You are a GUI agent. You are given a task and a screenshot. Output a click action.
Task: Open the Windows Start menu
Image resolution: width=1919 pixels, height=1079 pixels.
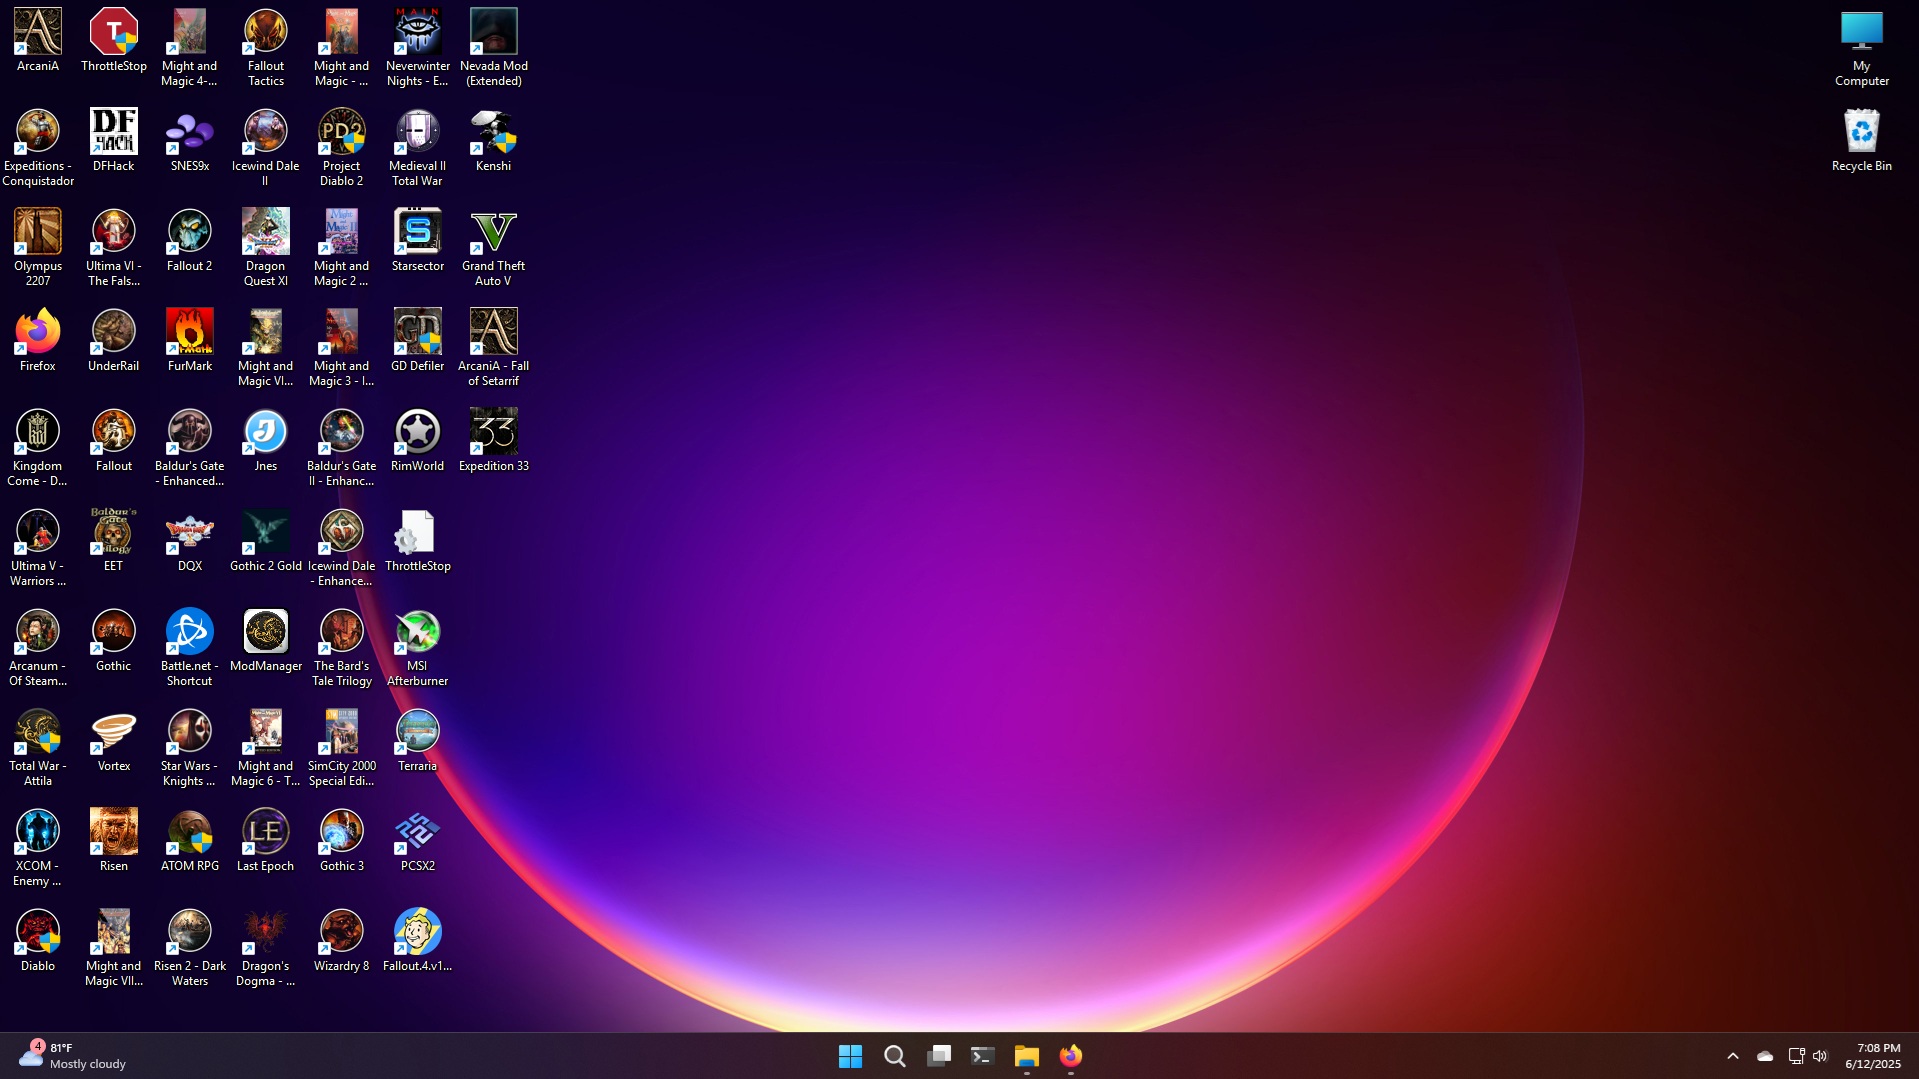(851, 1056)
